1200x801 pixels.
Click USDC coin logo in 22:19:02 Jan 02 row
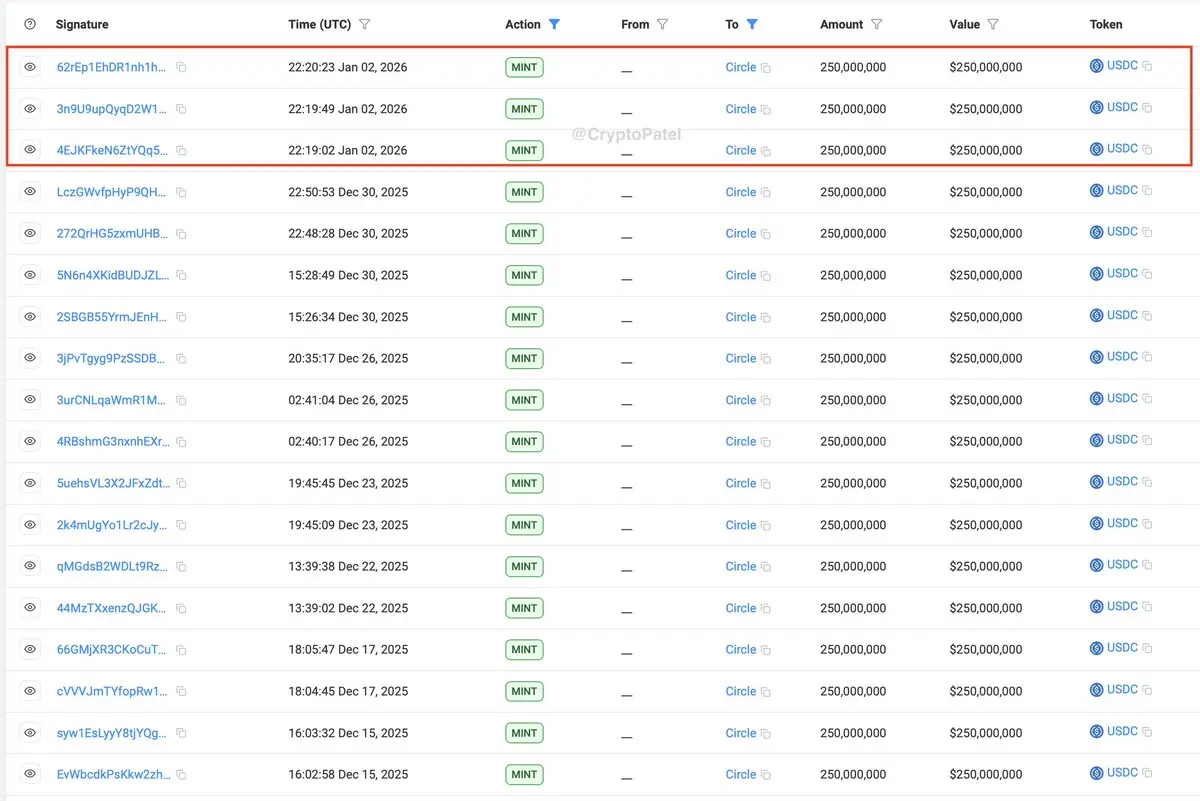pos(1097,149)
